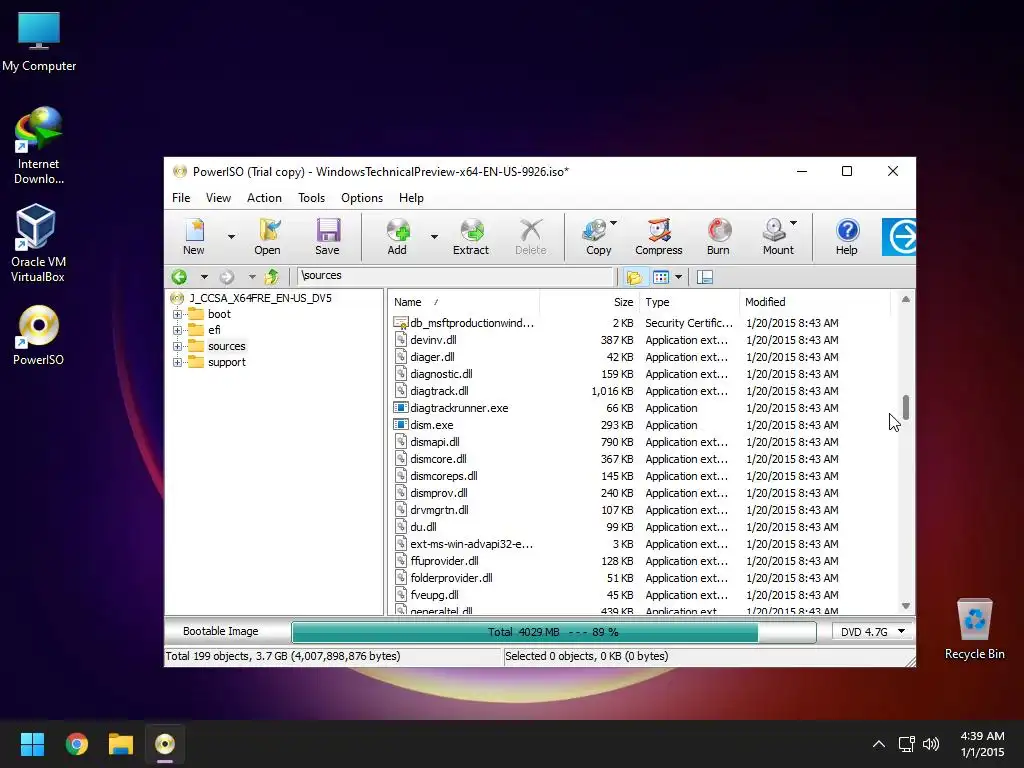Open the Action menu
The width and height of the screenshot is (1024, 768).
(x=264, y=198)
